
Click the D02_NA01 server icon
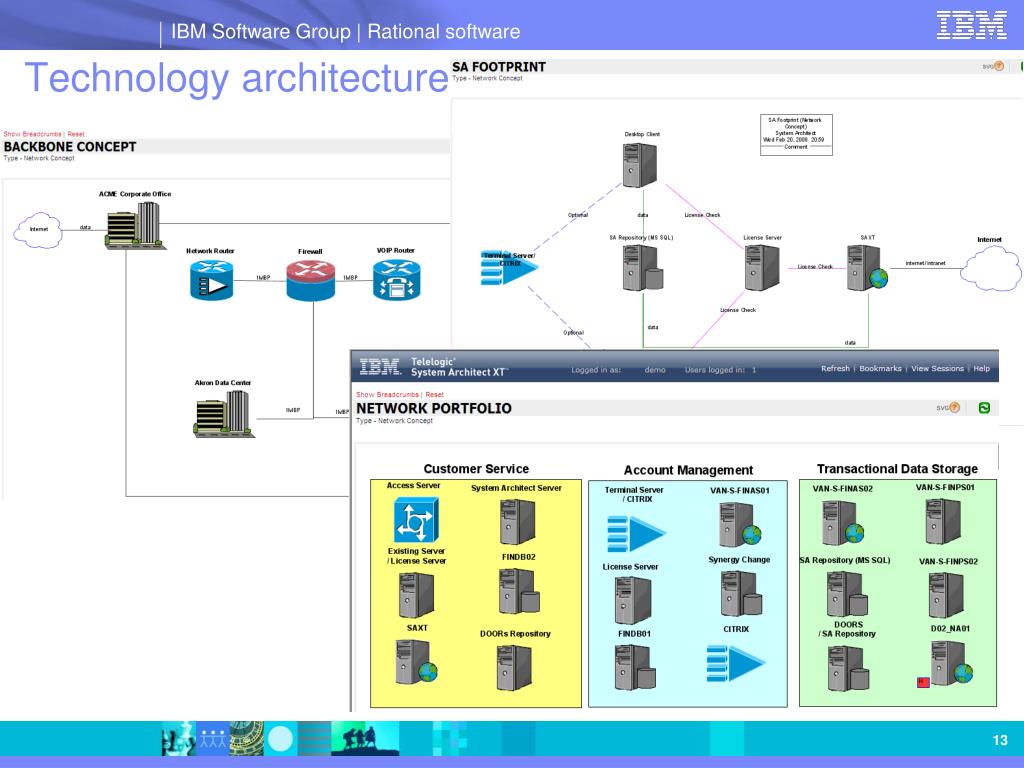click(x=952, y=663)
